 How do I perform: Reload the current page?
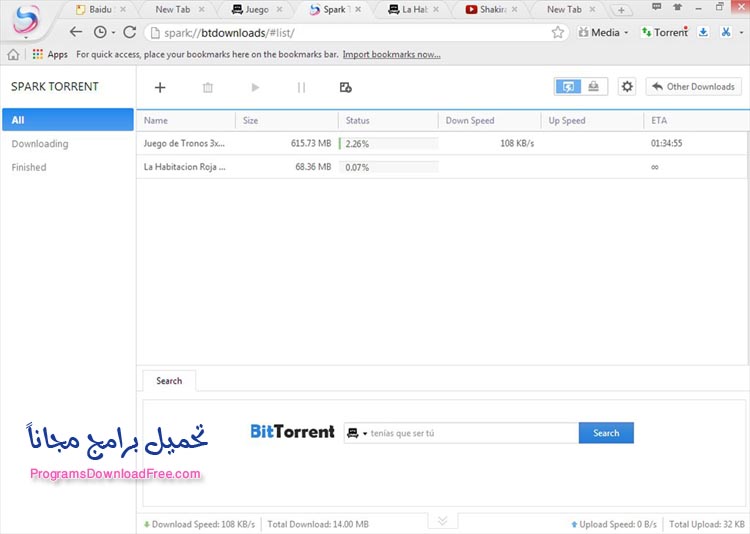coord(129,32)
